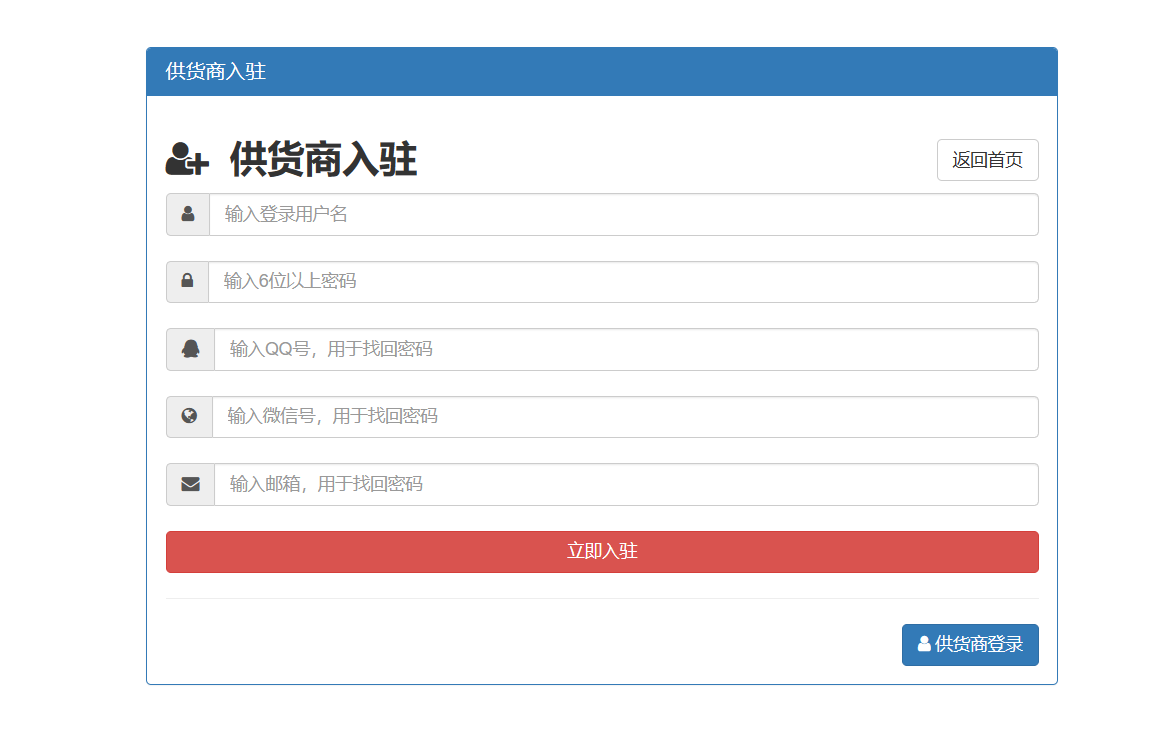
Task: Focus the QQ号 input field
Action: coord(626,349)
